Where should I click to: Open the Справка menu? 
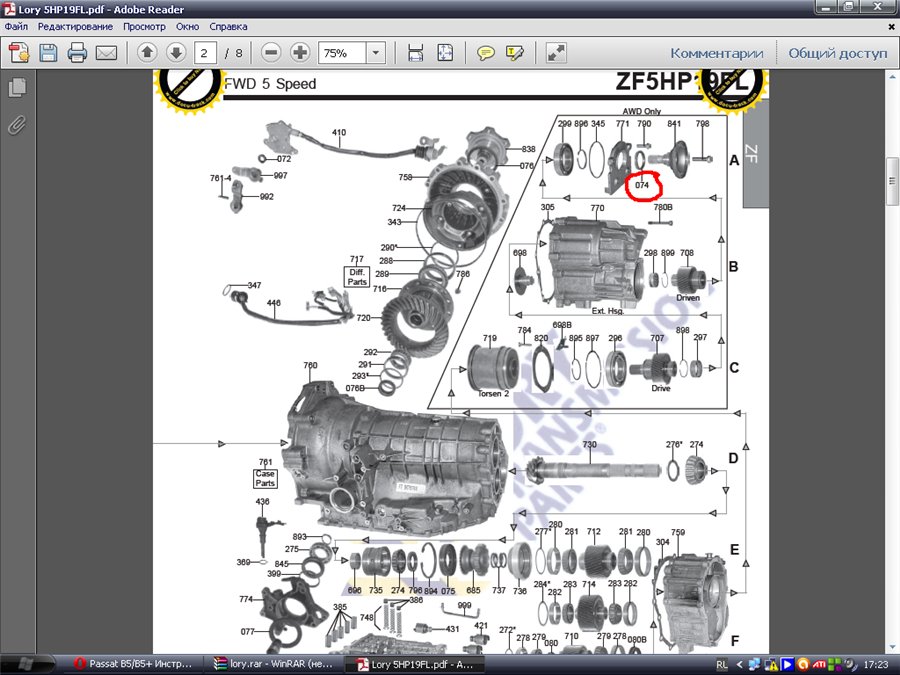228,26
